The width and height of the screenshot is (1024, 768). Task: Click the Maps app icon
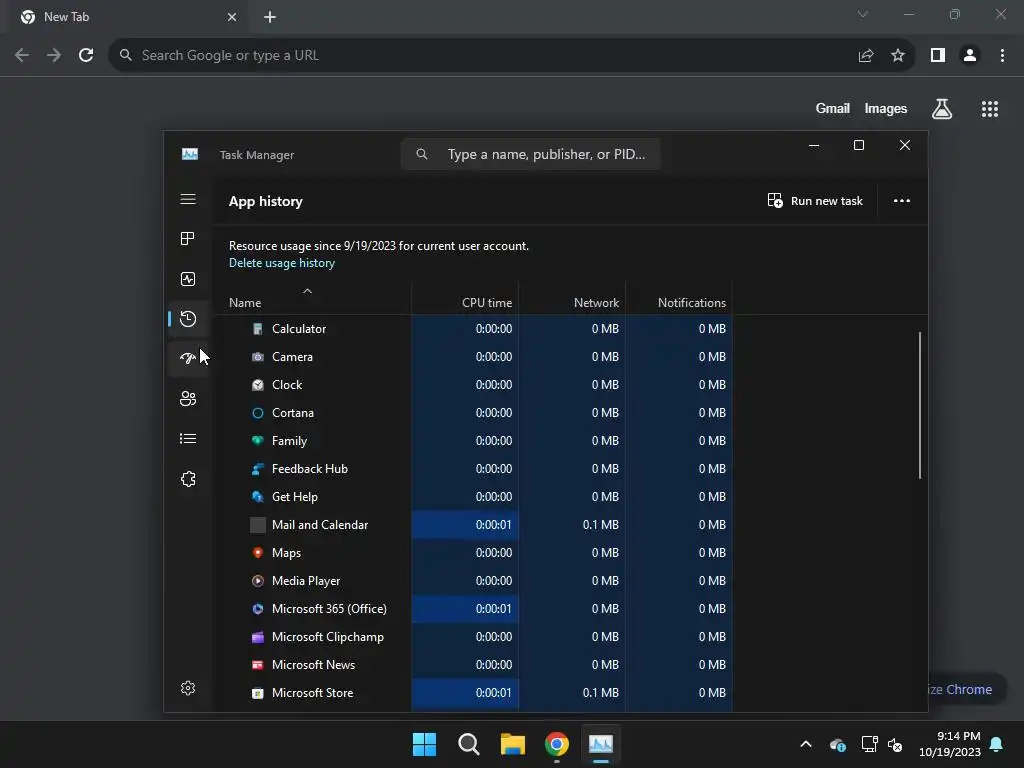tap(258, 553)
